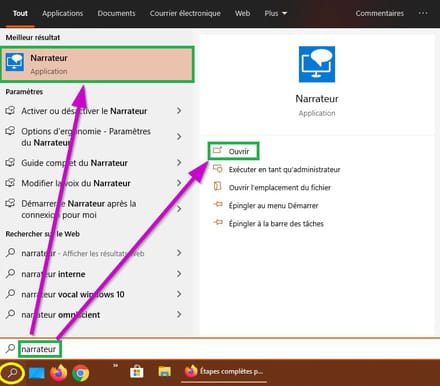
Task: Click the Commentaires link
Action: point(380,13)
